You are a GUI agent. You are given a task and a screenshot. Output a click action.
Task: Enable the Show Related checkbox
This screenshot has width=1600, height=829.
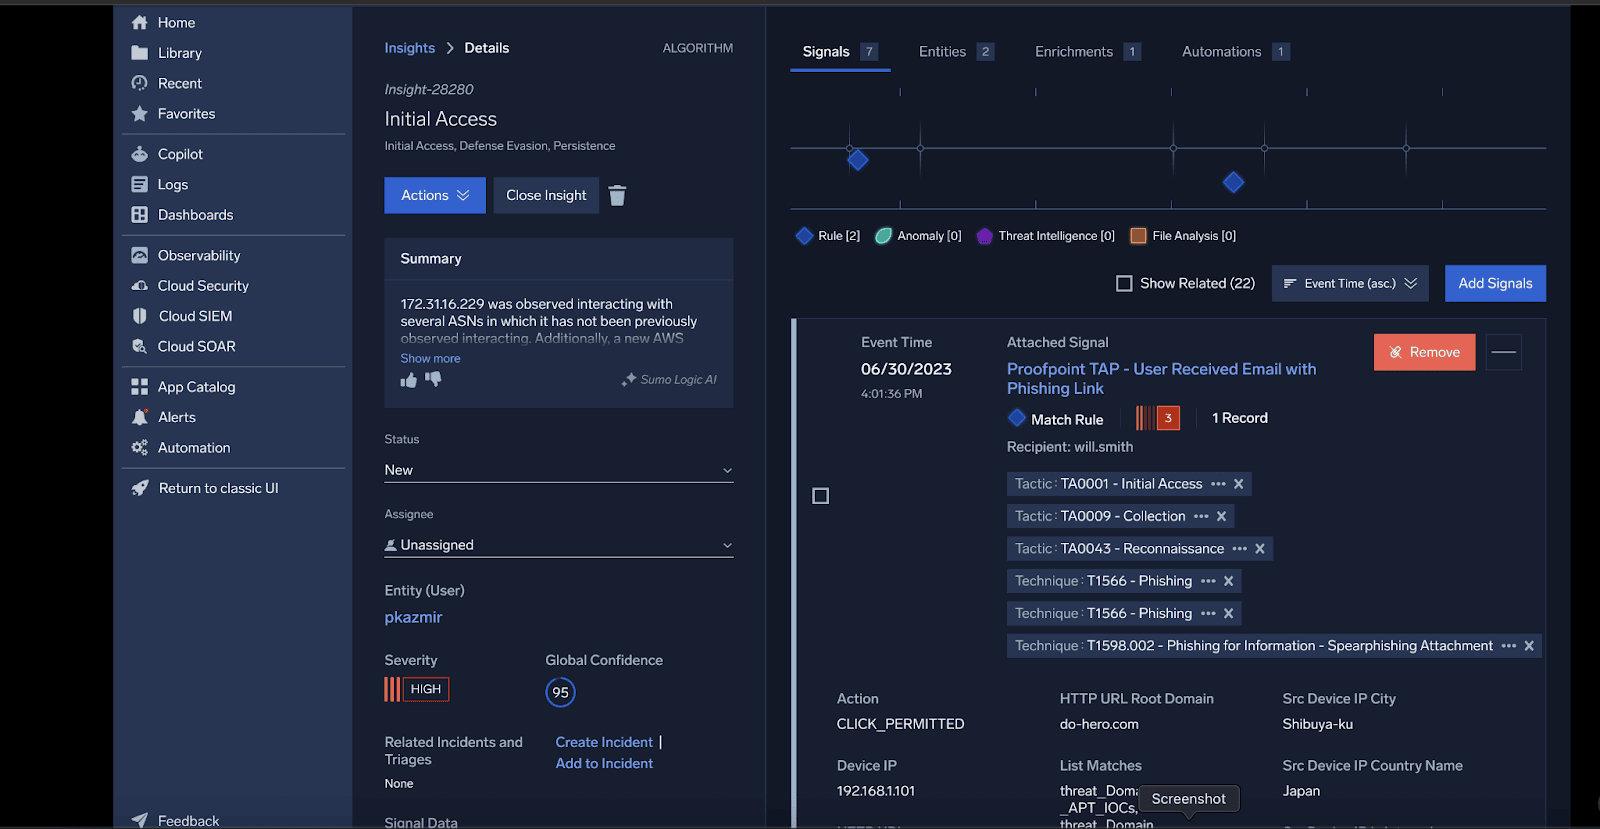1124,284
